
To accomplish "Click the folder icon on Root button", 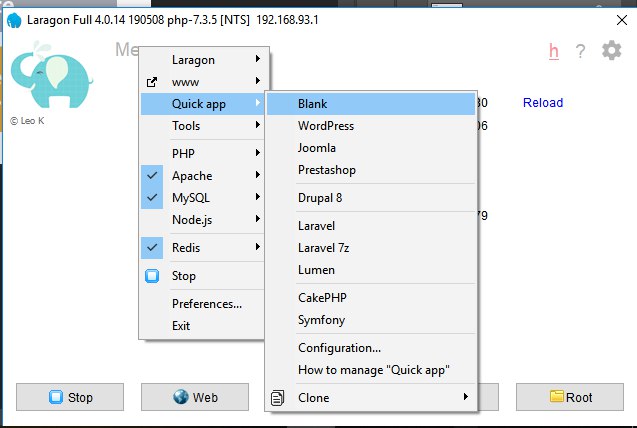I will [x=557, y=396].
